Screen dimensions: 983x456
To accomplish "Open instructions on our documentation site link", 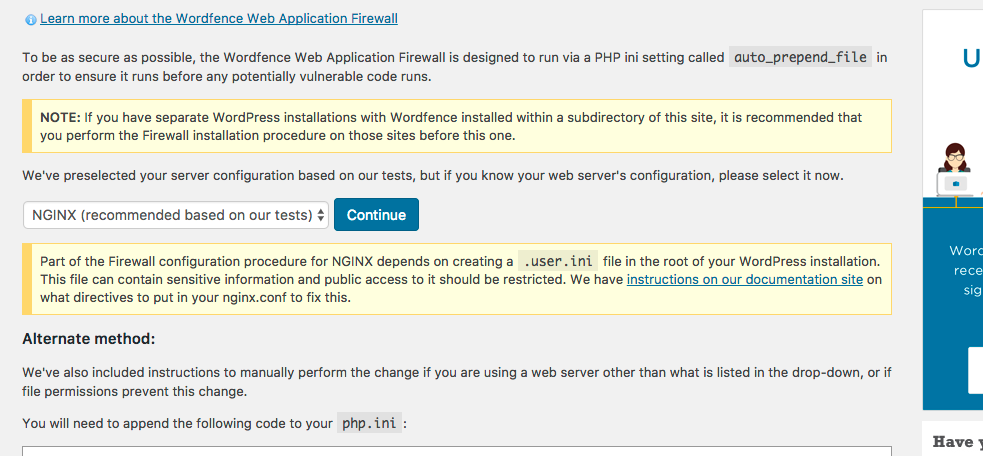I will [745, 279].
